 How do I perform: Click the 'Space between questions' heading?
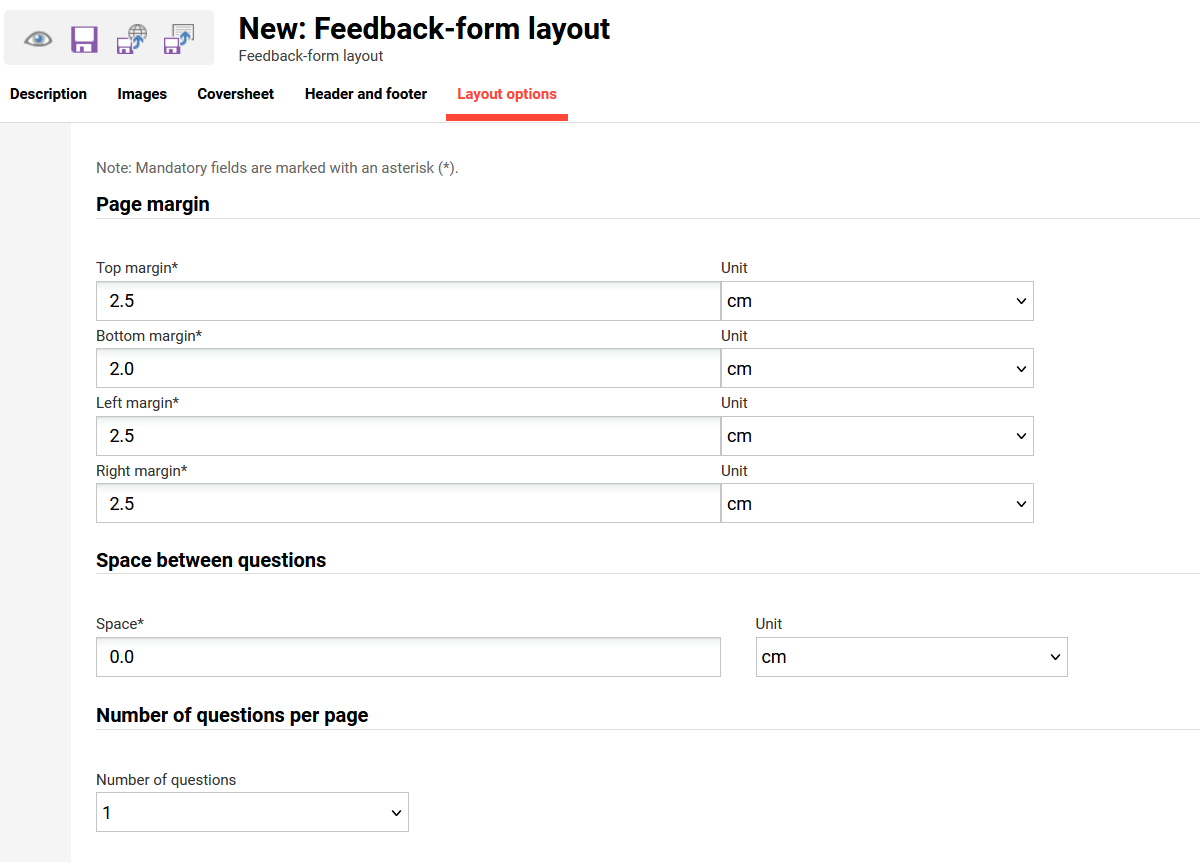(x=211, y=560)
